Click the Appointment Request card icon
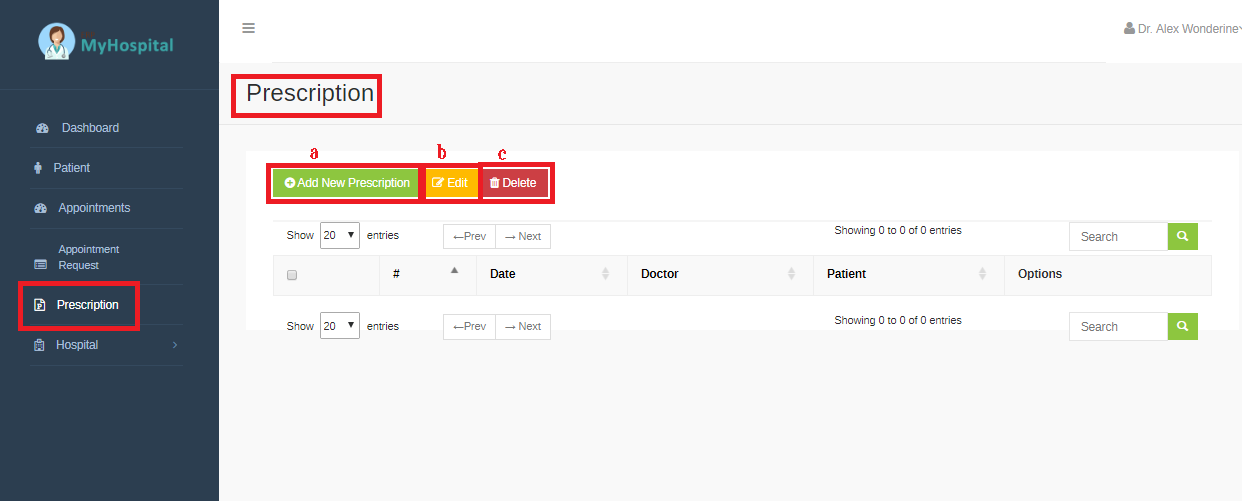The image size is (1242, 501). click(41, 265)
